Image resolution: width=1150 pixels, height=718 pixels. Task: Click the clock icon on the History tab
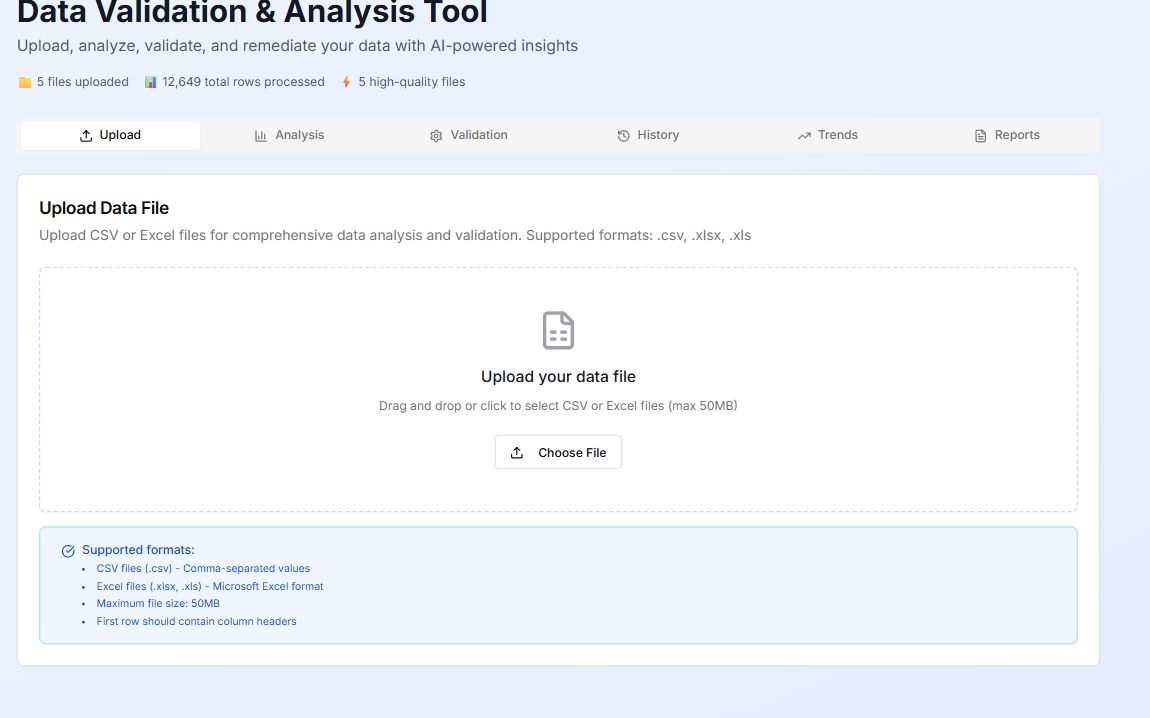(x=621, y=134)
